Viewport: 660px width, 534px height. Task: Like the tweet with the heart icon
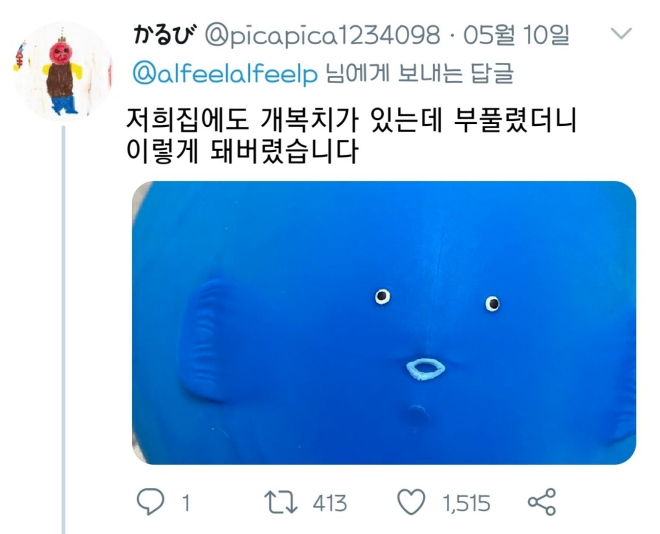point(411,502)
